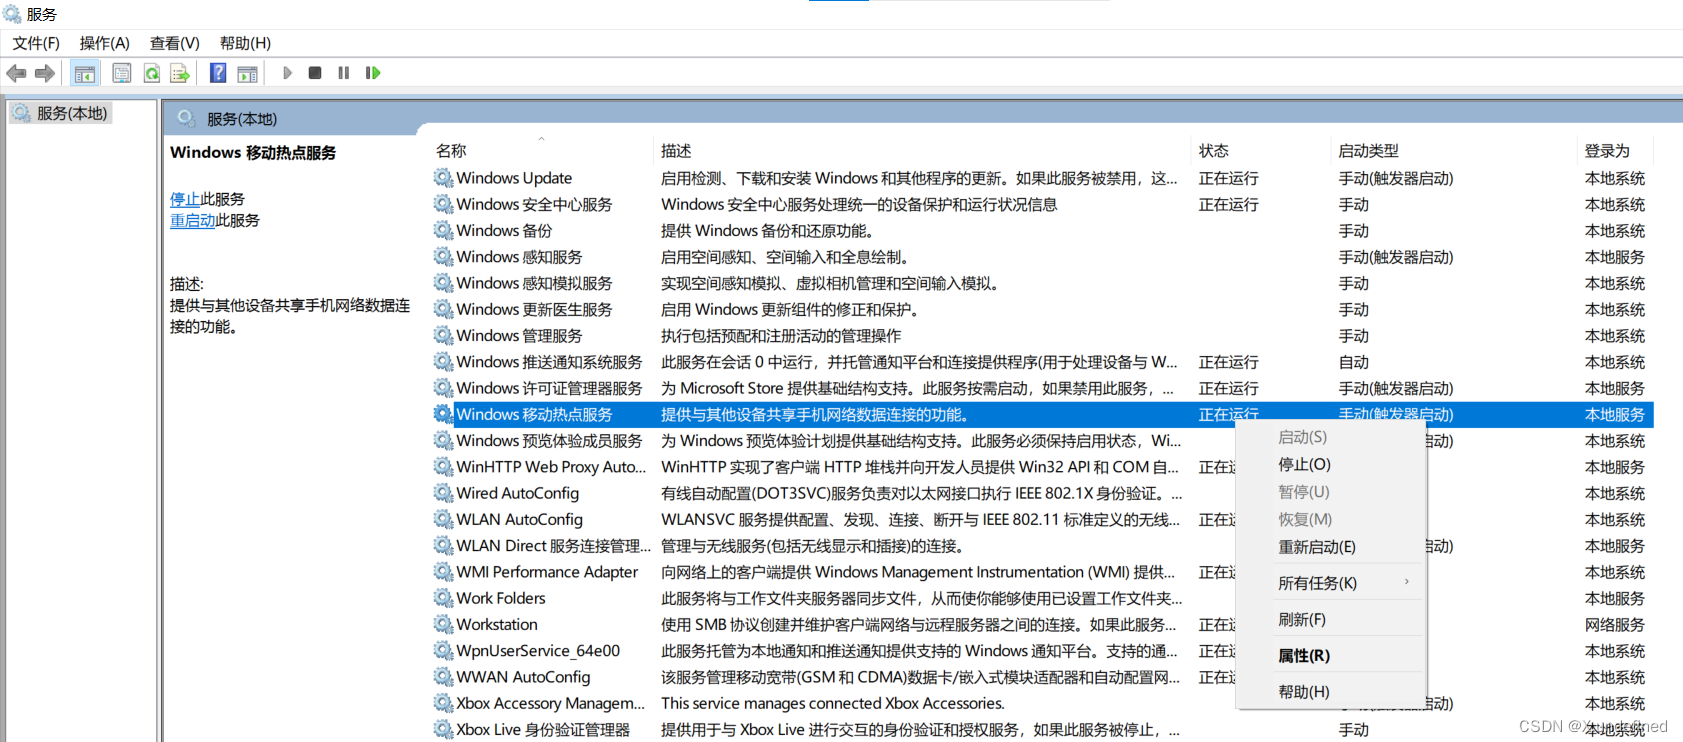
Task: Click the Forward arrow in the toolbar
Action: [45, 73]
